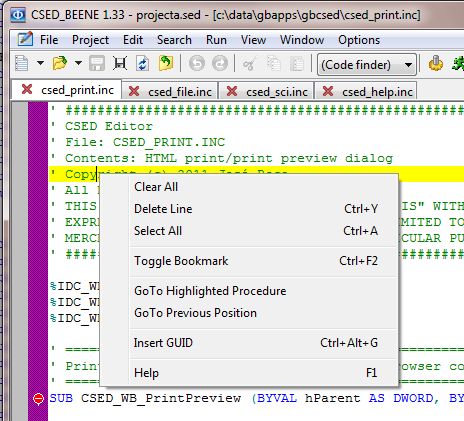464x421 pixels.
Task: Click the reload file icon with blue arrows
Action: 143,63
